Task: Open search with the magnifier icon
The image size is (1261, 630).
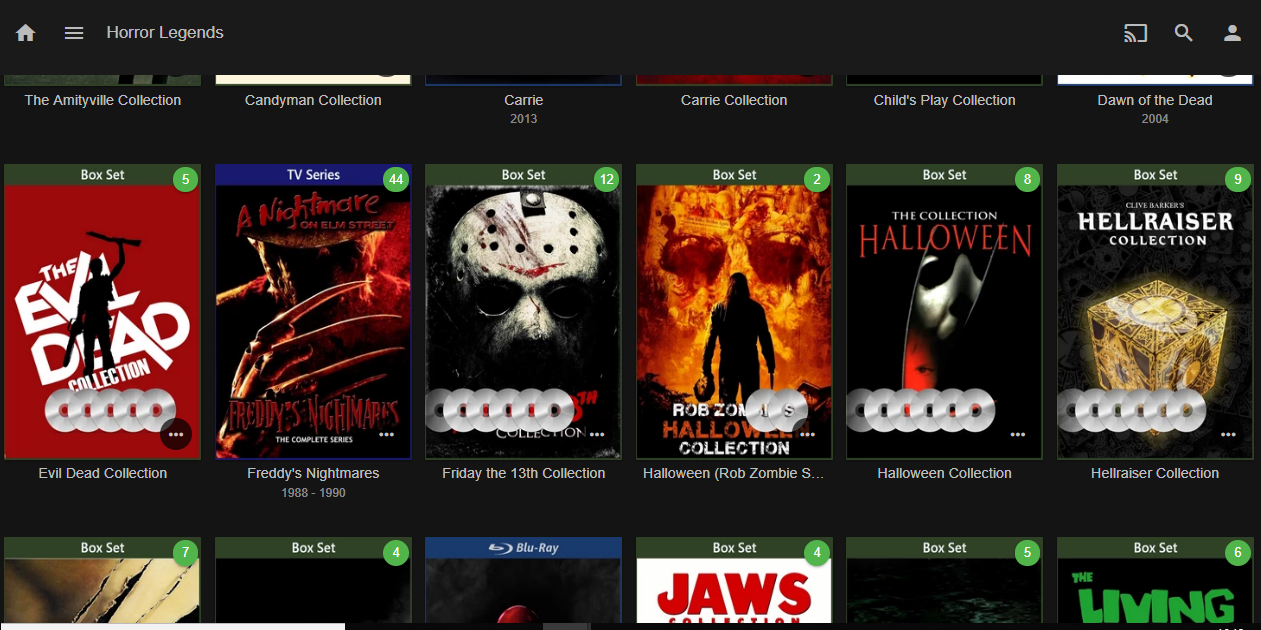Action: point(1184,33)
